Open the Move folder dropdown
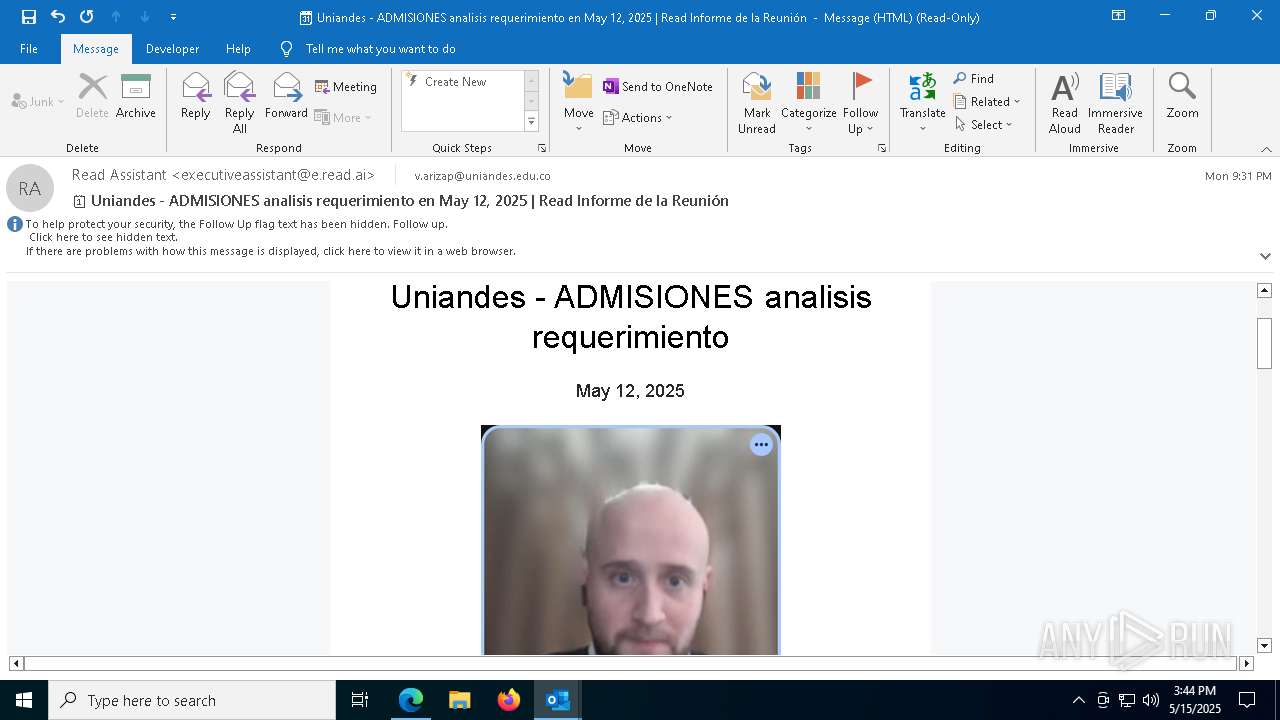Screen dimensions: 1280x720 tap(579, 102)
